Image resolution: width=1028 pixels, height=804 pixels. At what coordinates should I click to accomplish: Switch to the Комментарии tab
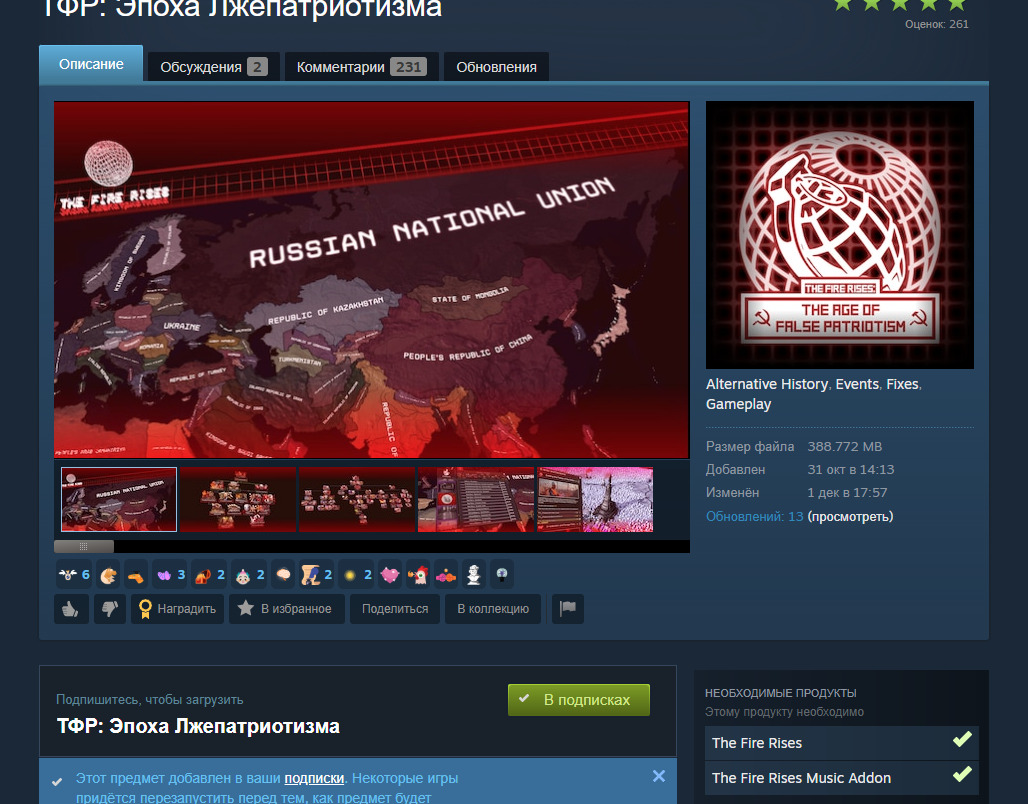pos(362,67)
